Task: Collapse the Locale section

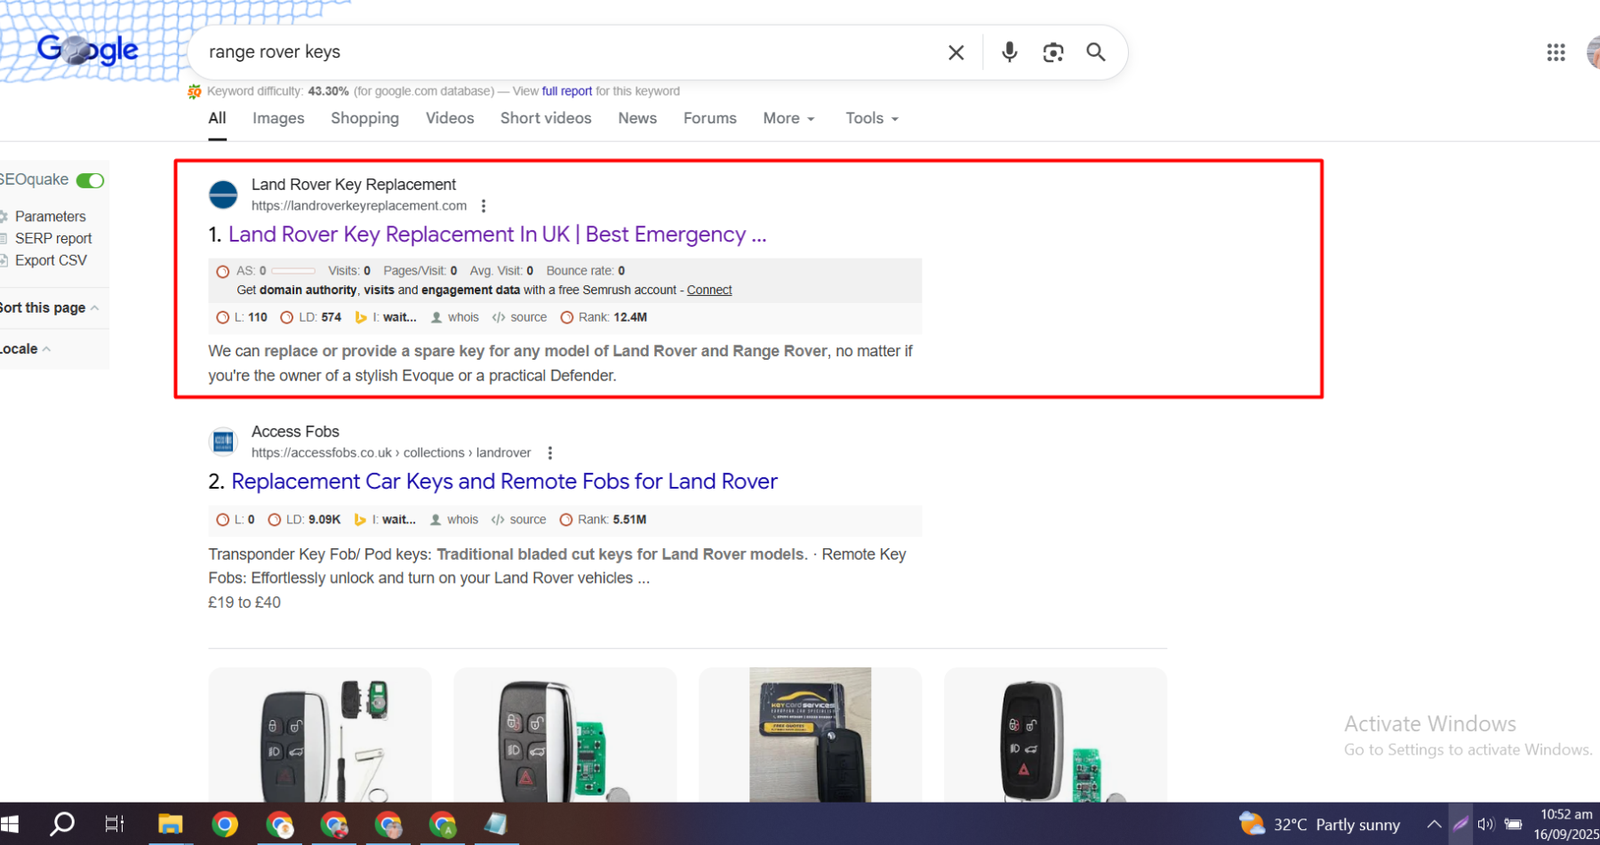Action: click(x=24, y=349)
